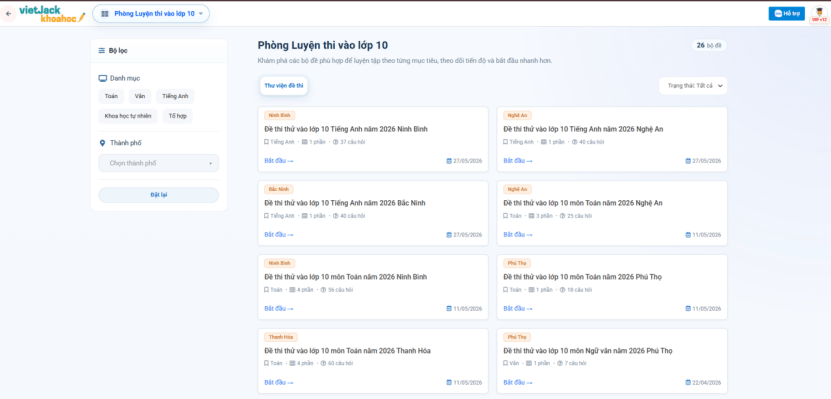Click the "26 bộ đề" count badge
The width and height of the screenshot is (831, 399).
click(709, 46)
